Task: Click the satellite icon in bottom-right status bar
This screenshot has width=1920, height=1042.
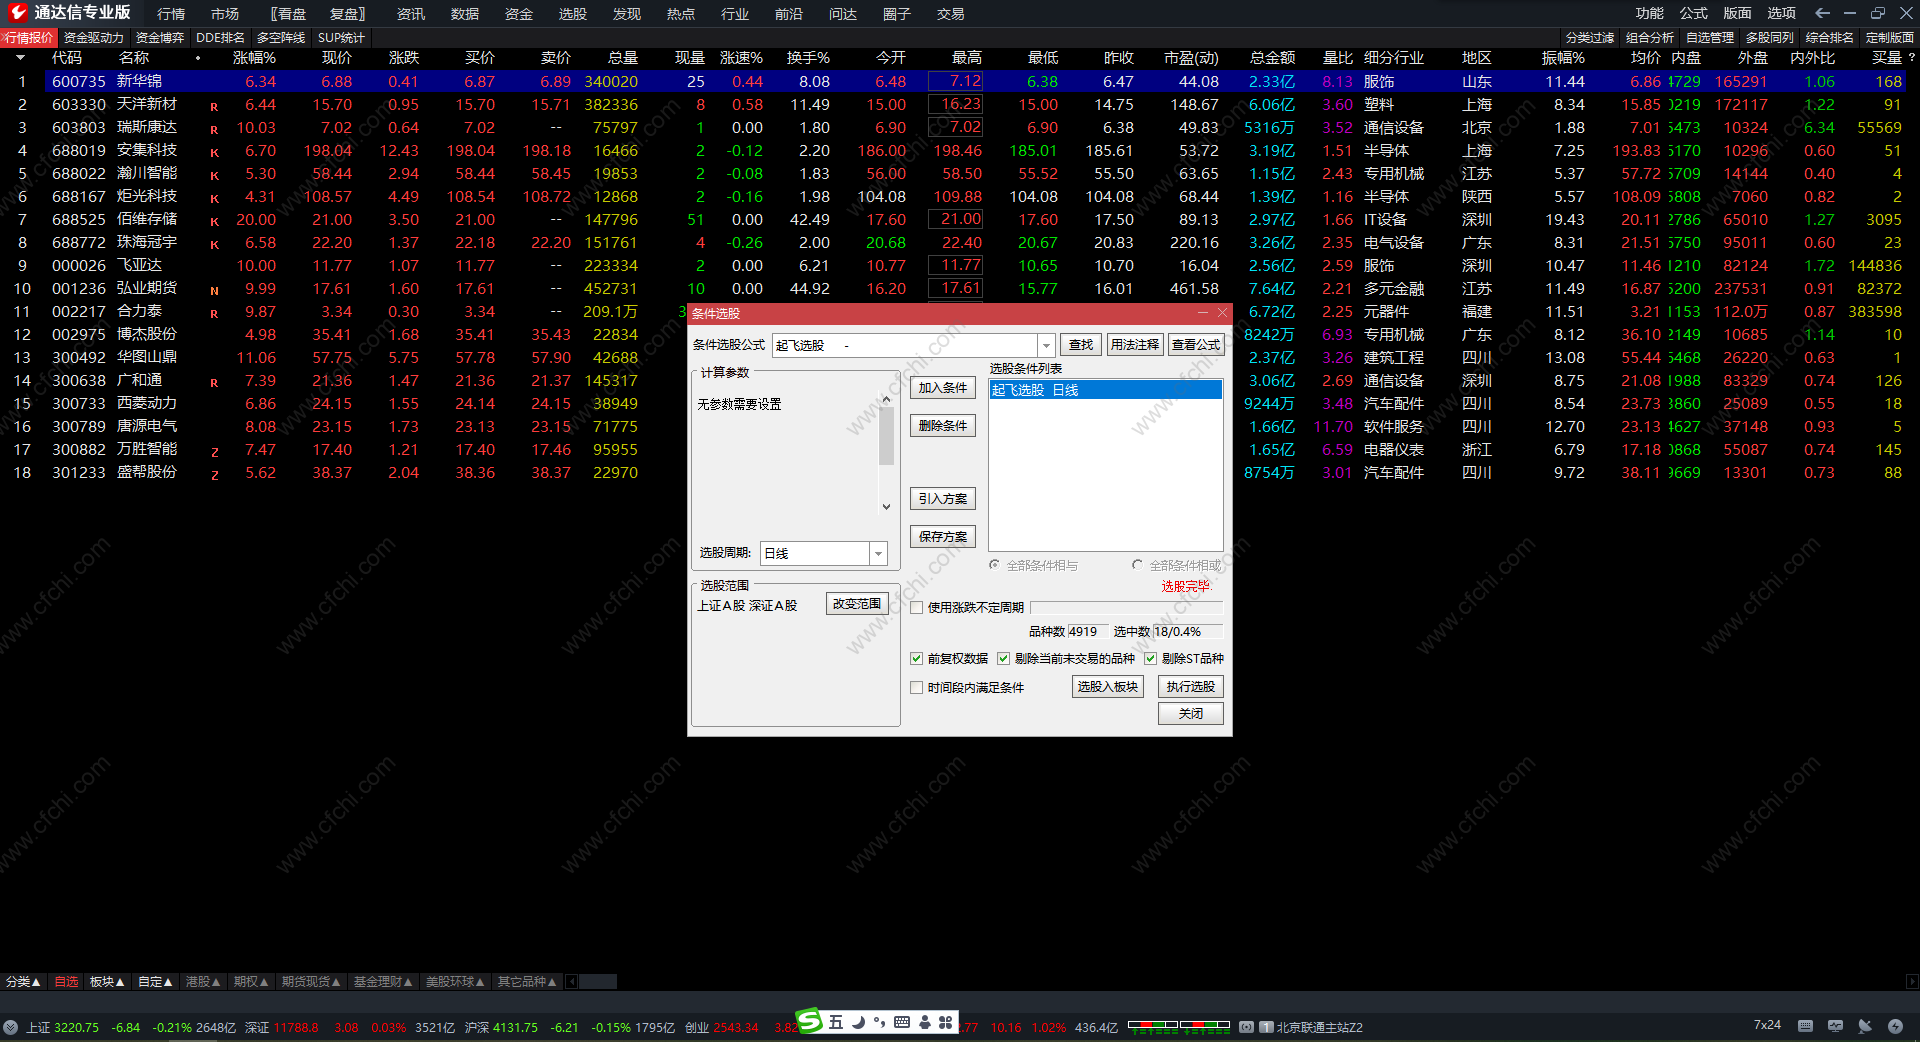Action: tap(1865, 1026)
